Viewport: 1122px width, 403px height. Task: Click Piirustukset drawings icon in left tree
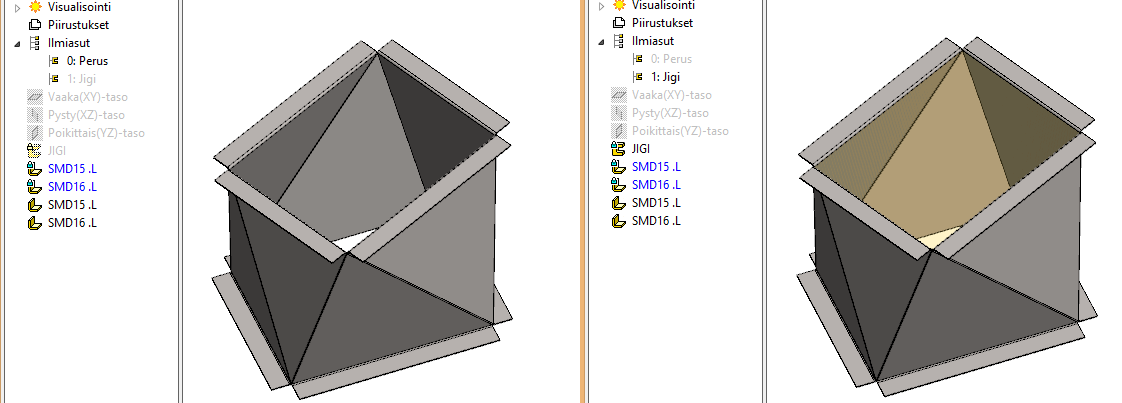(34, 25)
